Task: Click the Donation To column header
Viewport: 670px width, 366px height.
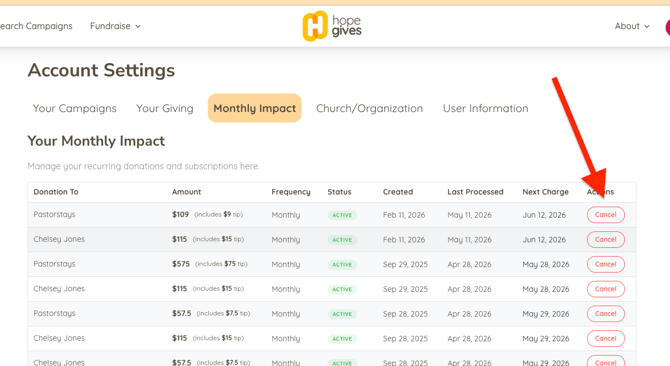Action: pos(56,192)
